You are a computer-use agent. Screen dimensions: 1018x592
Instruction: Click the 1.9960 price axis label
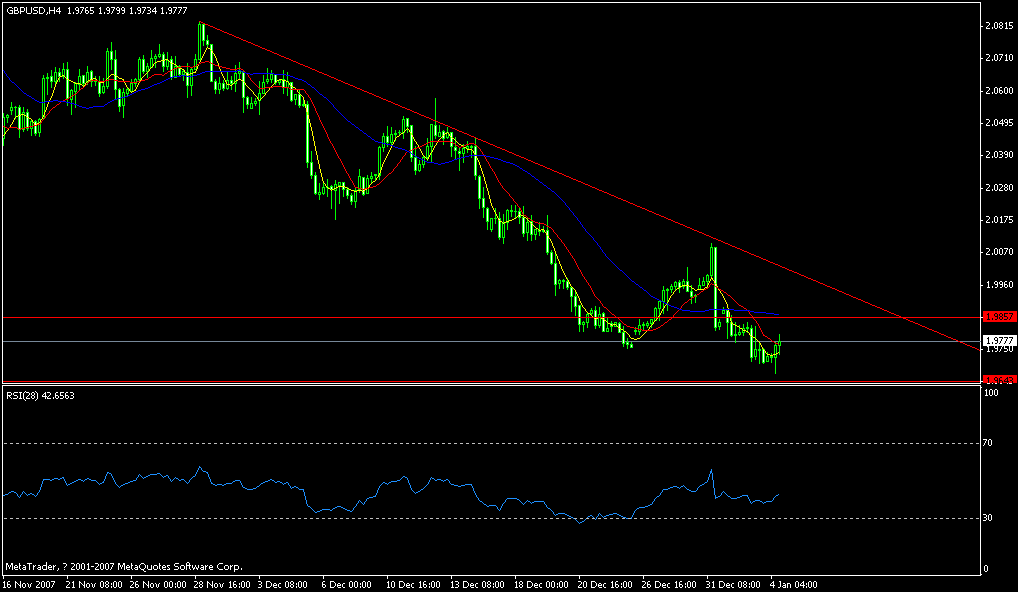pyautogui.click(x=999, y=284)
